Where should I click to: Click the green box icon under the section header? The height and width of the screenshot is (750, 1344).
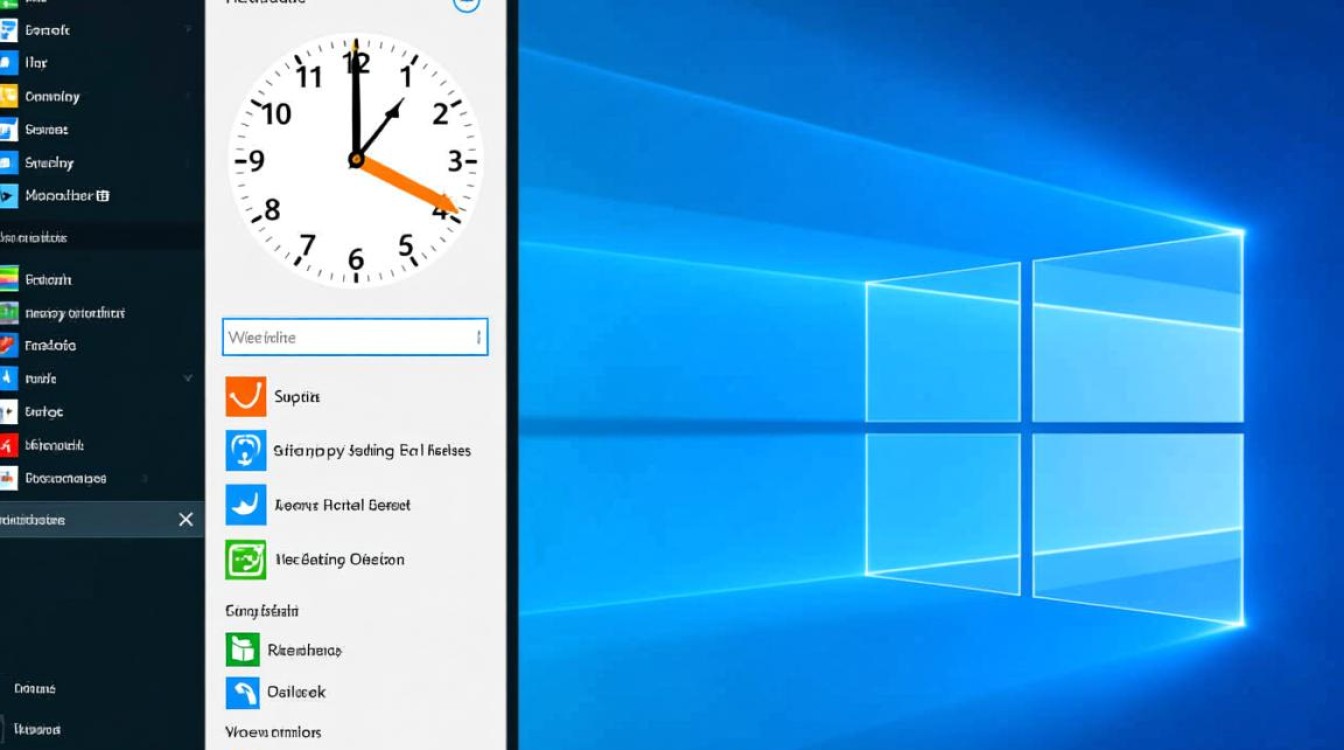242,650
